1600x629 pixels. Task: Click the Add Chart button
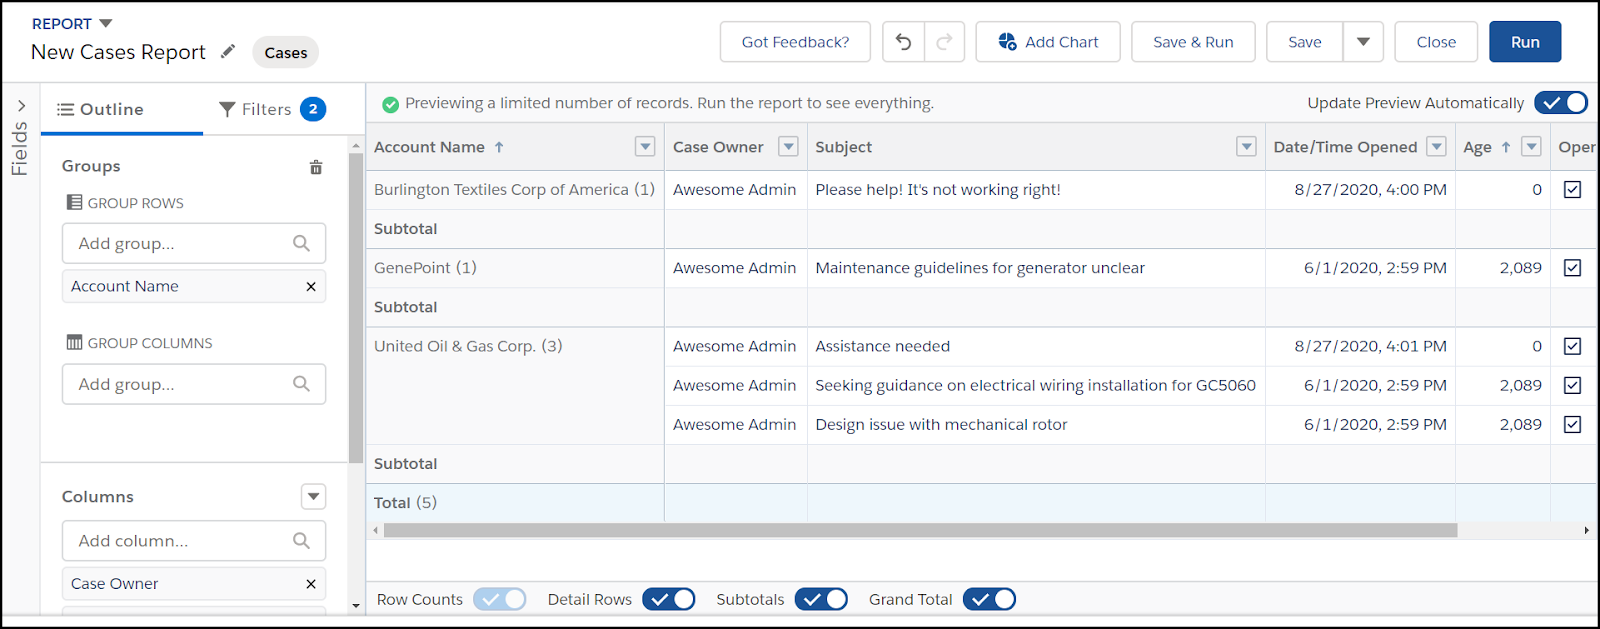coord(1048,42)
